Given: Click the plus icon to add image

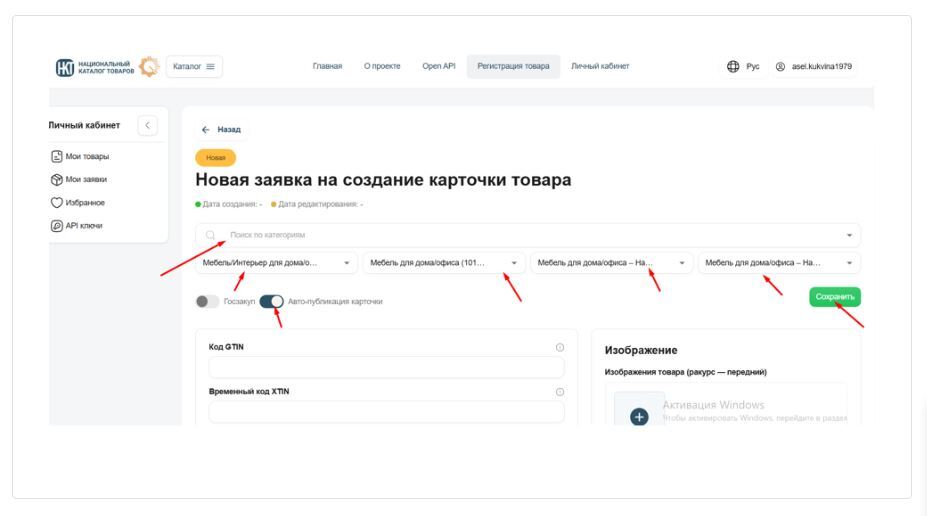Looking at the screenshot, I should click(639, 417).
